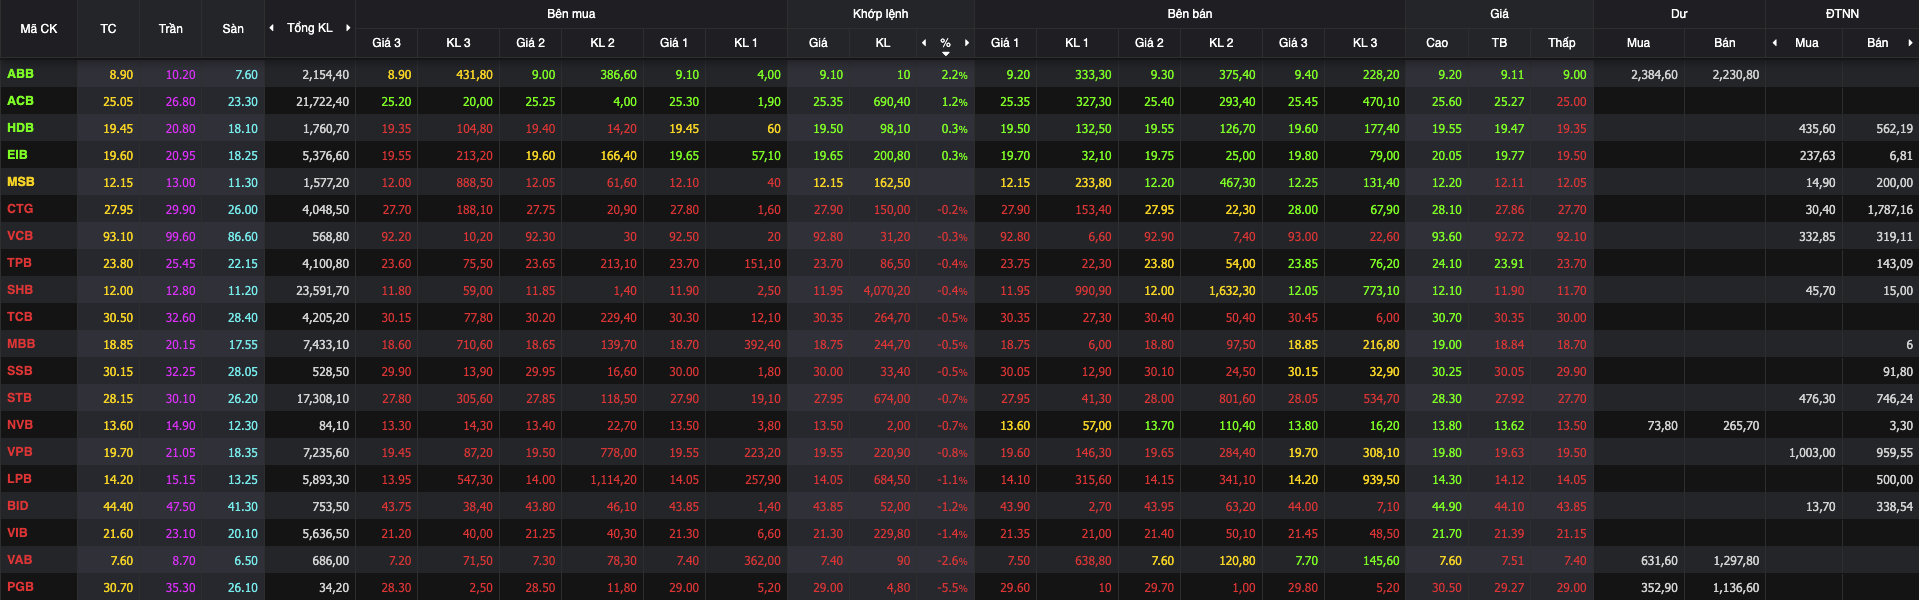This screenshot has height=600, width=1919.
Task: Click the left arrow before ĐTNN Mua header
Action: [1775, 43]
